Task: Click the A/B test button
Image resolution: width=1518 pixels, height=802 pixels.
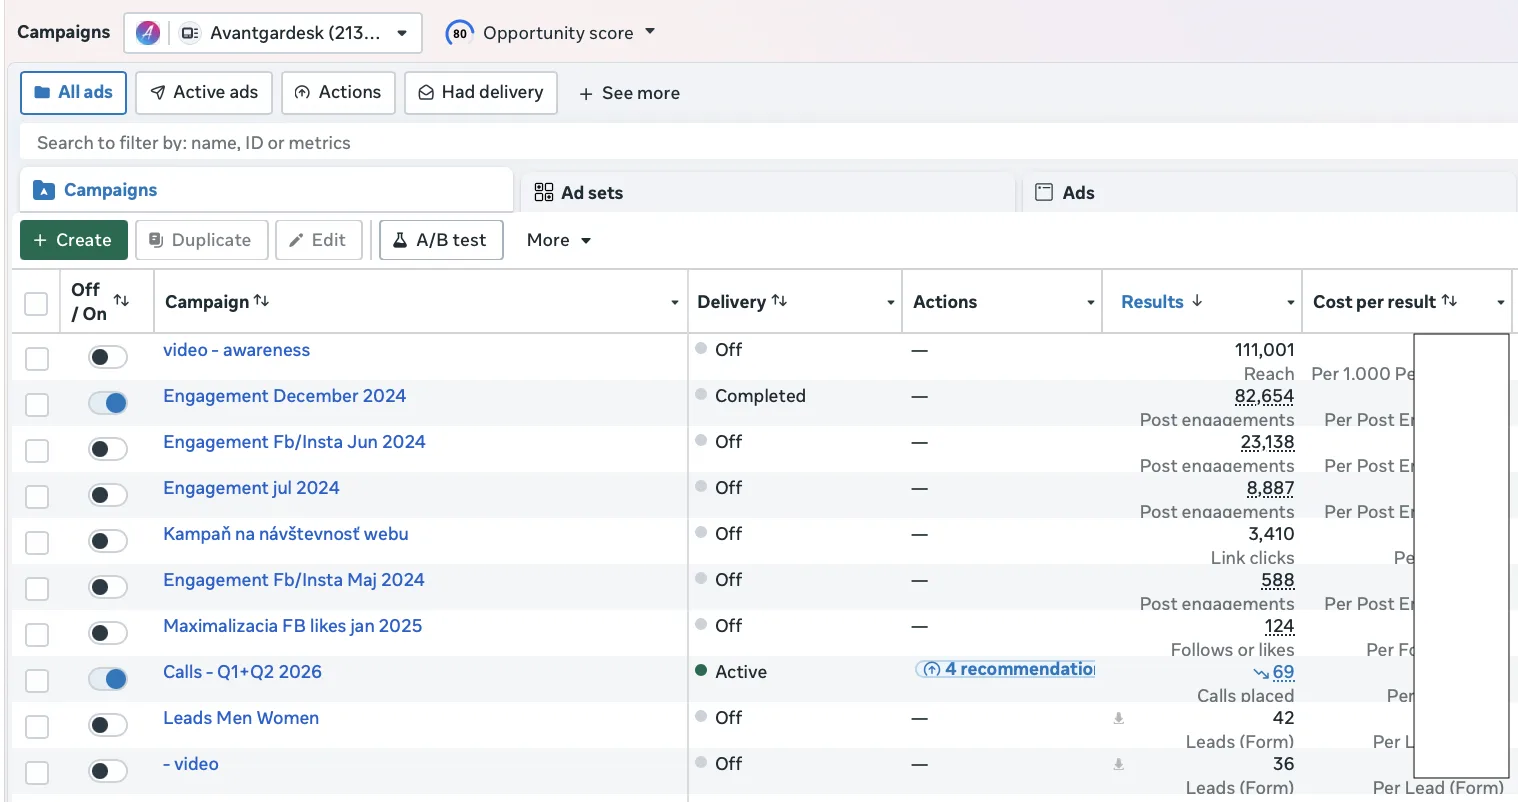Action: (441, 240)
